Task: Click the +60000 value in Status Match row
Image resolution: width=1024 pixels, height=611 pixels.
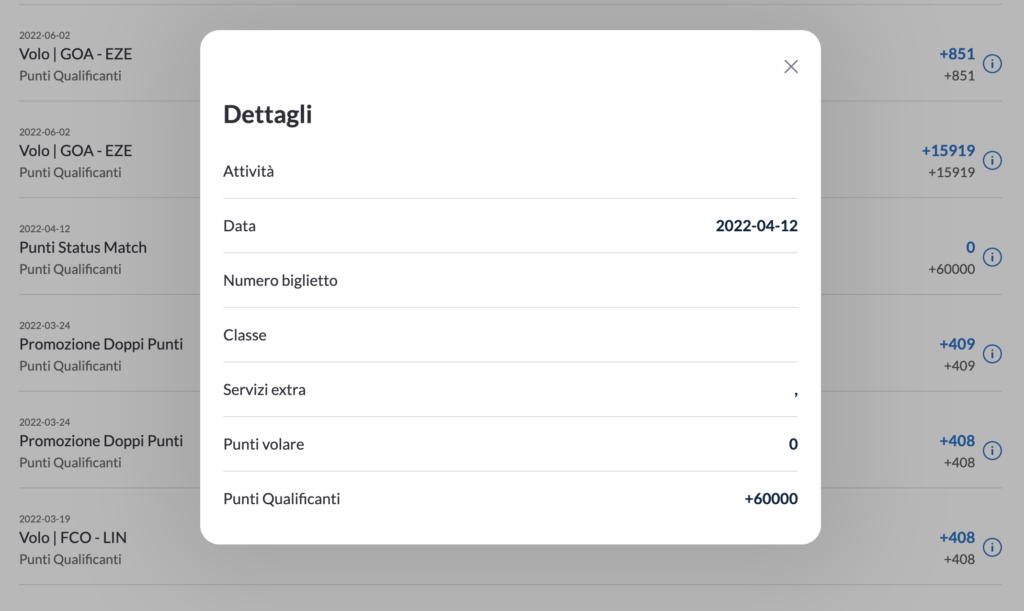Action: point(952,269)
